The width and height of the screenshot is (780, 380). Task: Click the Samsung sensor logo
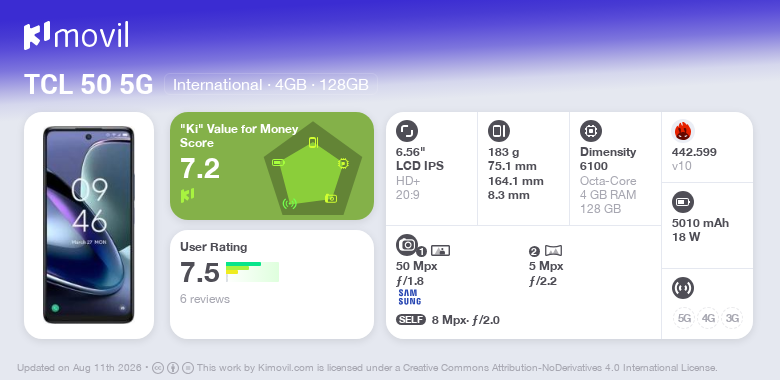click(x=410, y=297)
